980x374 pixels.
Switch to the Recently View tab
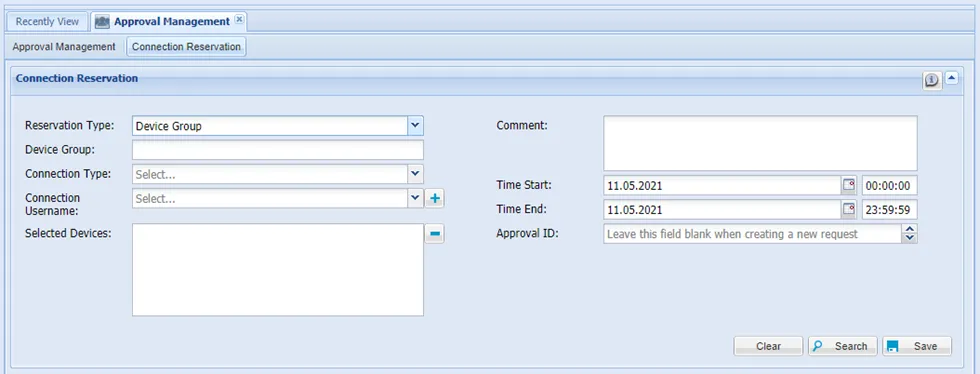(x=48, y=21)
